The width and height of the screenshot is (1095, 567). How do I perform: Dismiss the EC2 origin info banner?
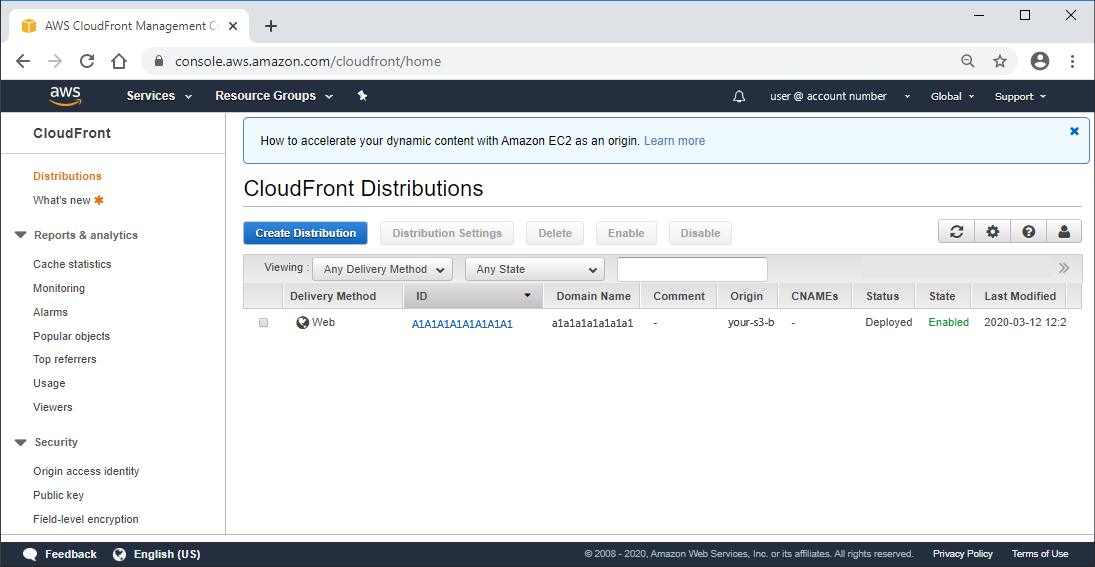click(1074, 131)
